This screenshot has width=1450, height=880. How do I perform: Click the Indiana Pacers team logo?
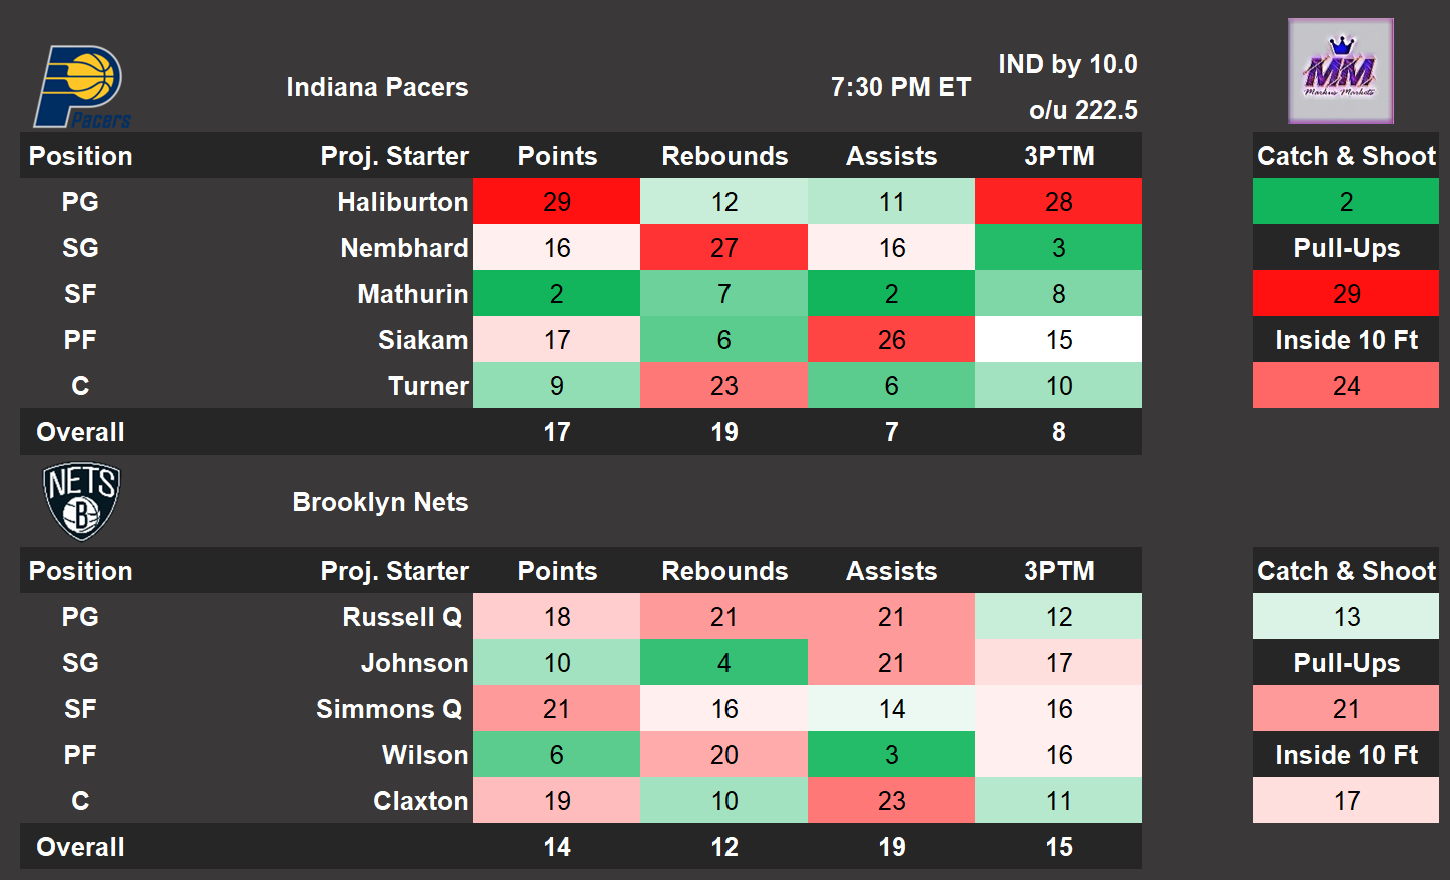pos(82,87)
